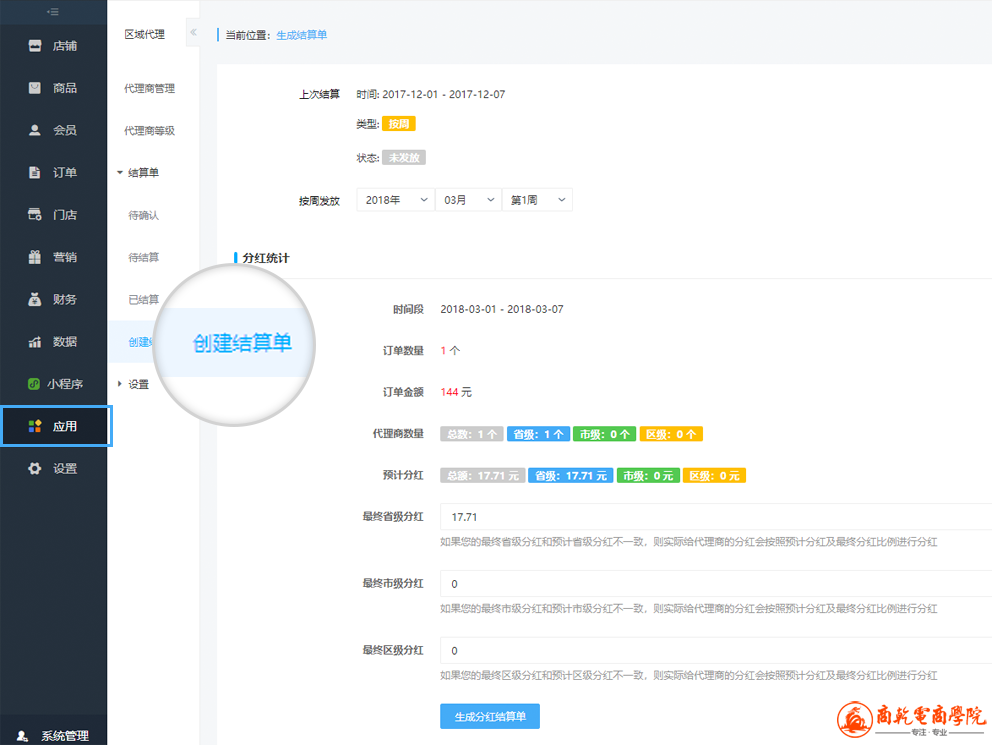Open the goods (商品) bag icon

click(35, 88)
